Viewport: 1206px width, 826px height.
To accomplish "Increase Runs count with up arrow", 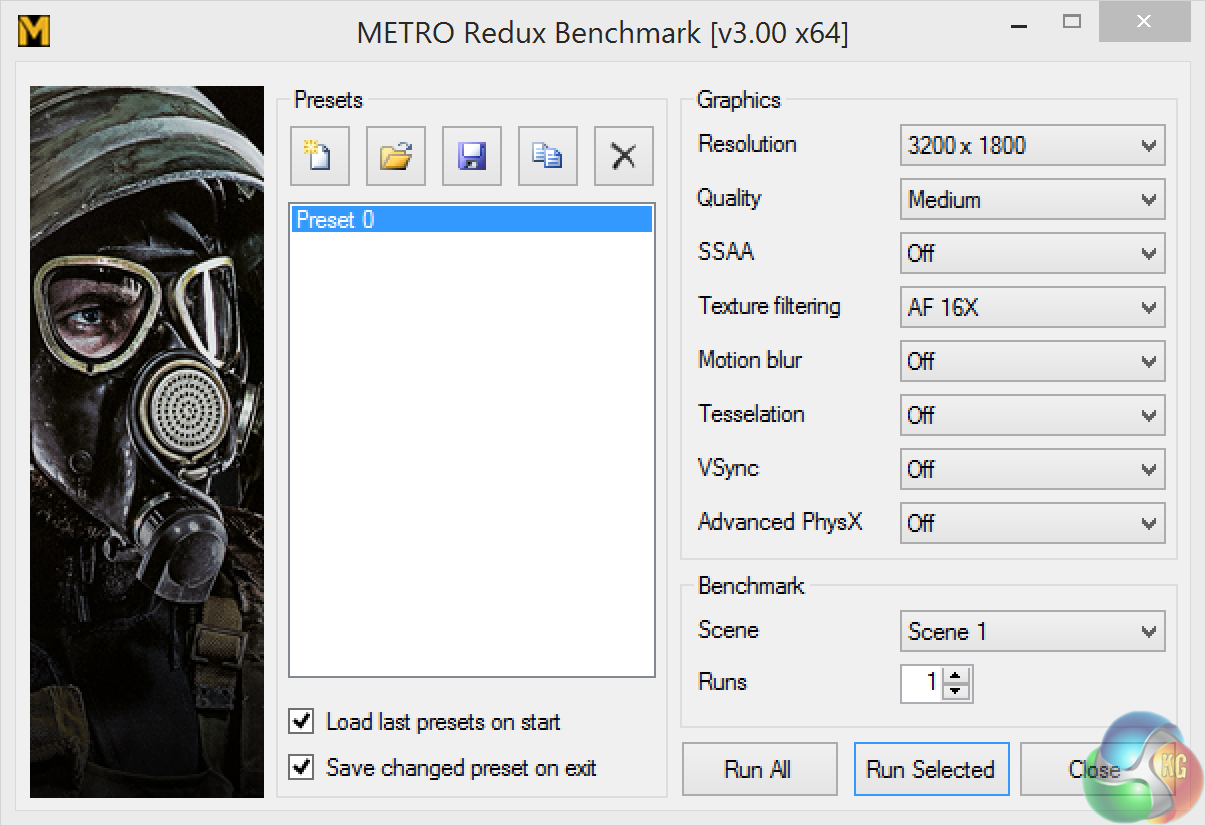I will (957, 675).
